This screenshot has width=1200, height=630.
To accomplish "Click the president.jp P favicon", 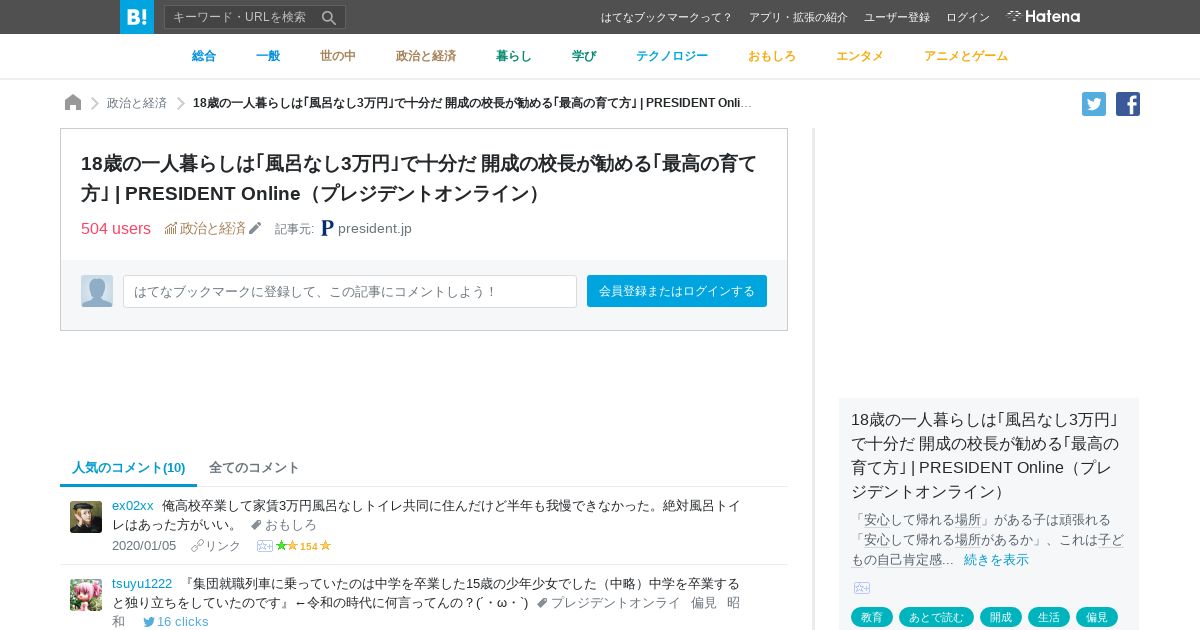I will (x=327, y=228).
